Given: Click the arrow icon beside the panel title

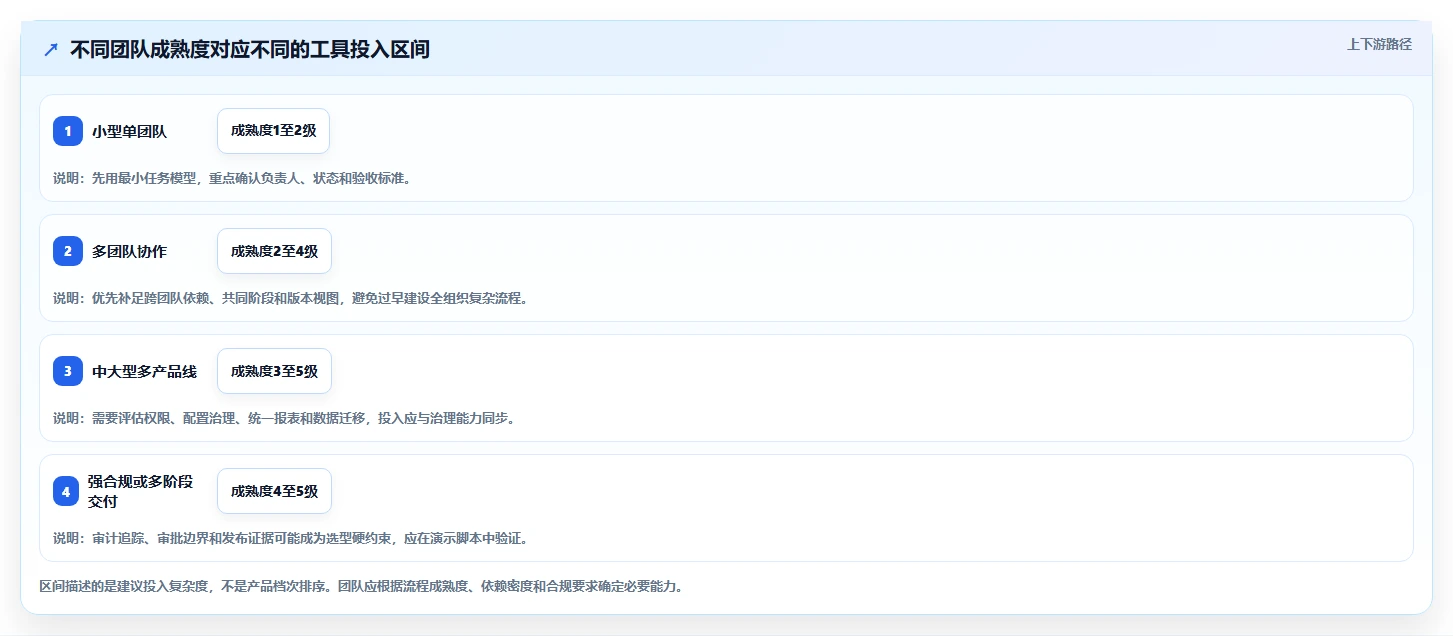Looking at the screenshot, I should tap(51, 50).
